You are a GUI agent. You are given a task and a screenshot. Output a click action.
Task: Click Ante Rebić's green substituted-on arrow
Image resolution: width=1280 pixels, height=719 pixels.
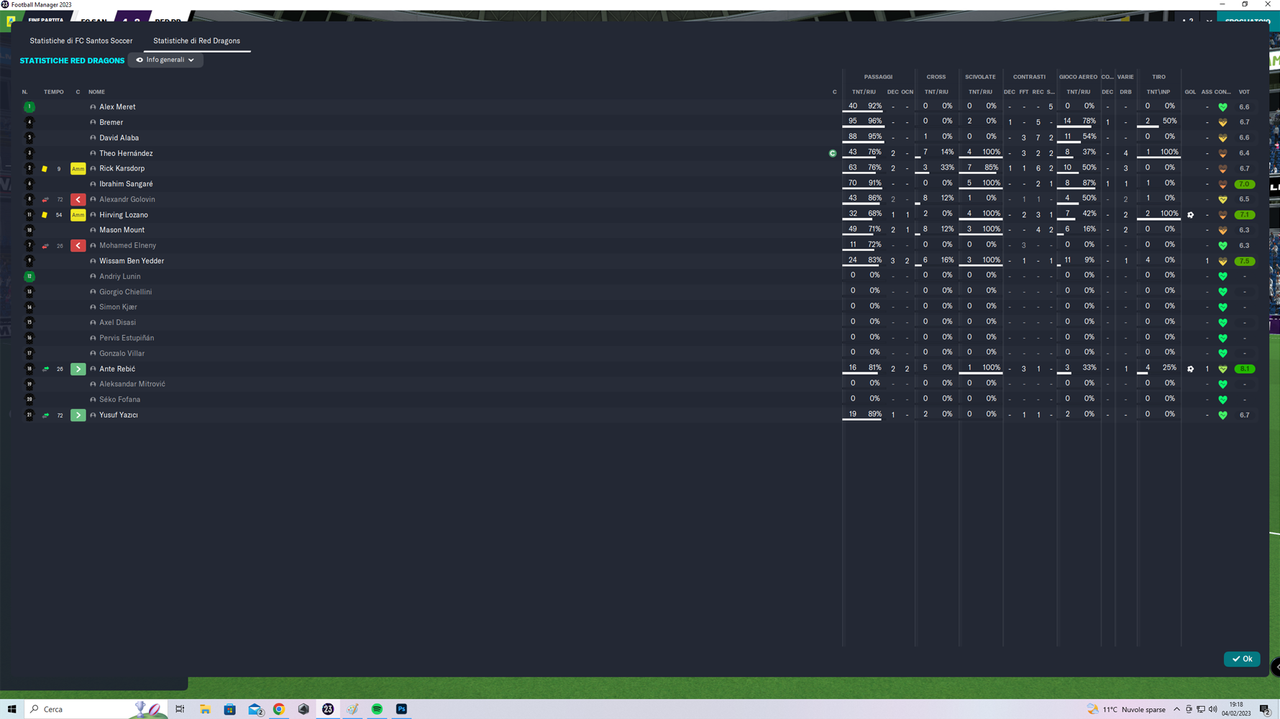click(x=78, y=369)
